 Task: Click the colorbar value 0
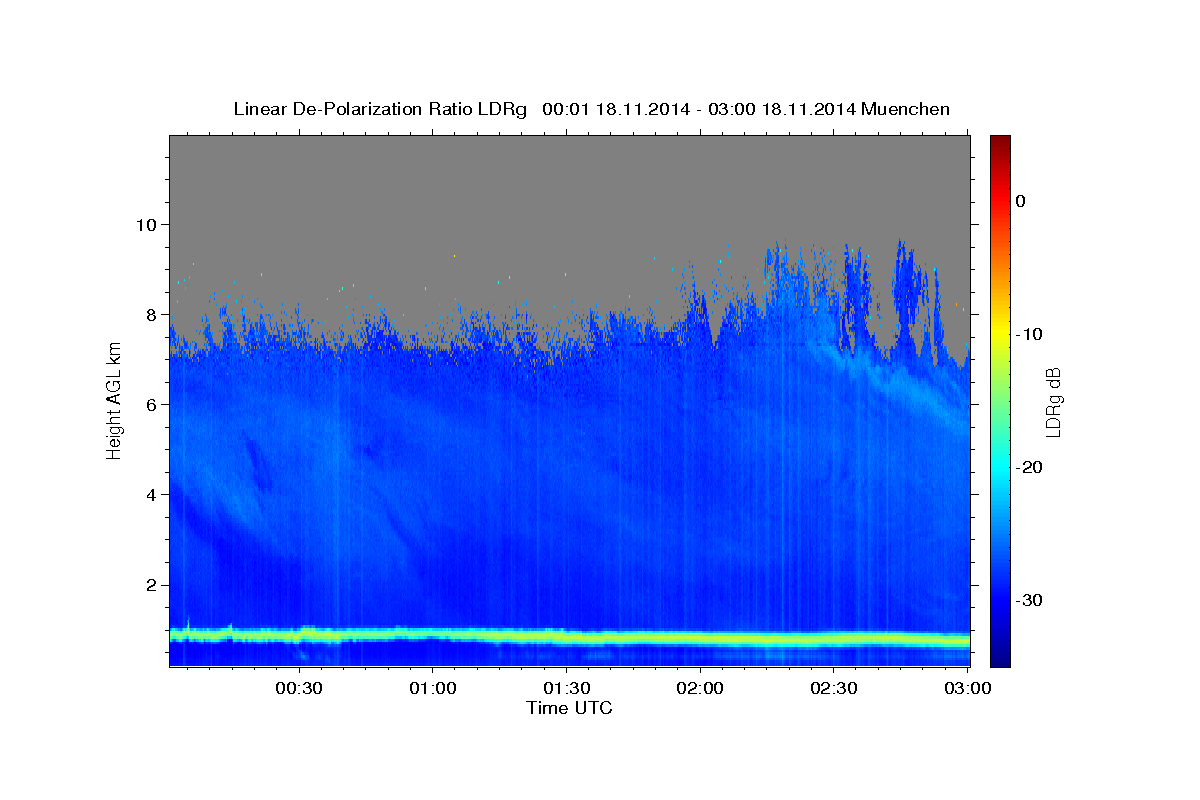click(x=1021, y=201)
